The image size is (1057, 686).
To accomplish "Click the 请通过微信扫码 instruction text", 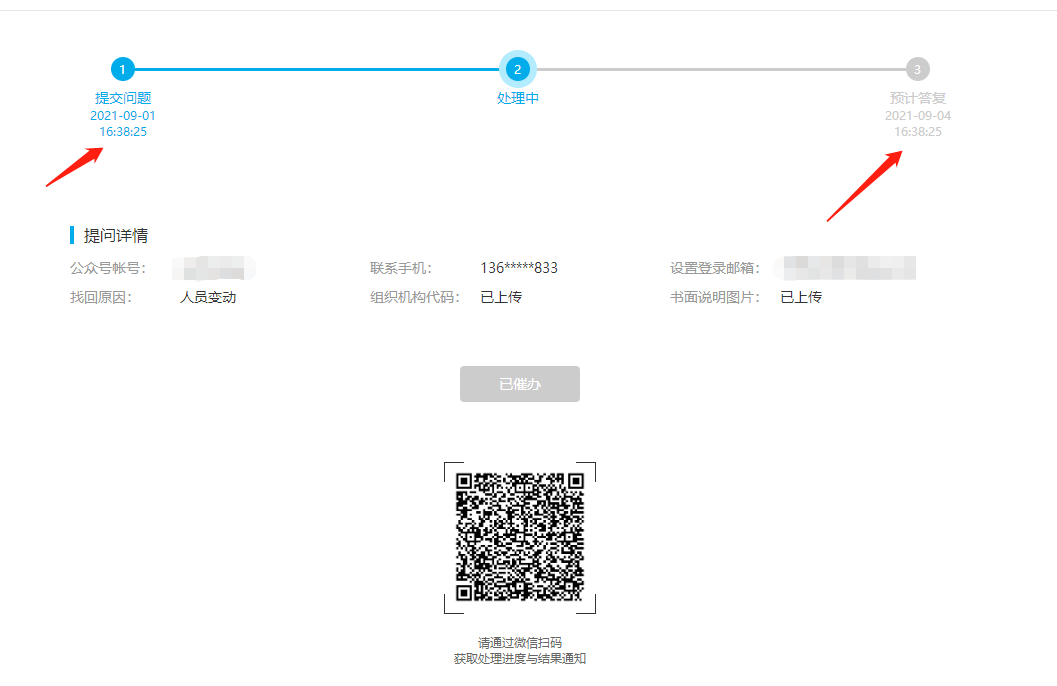I will coord(520,643).
